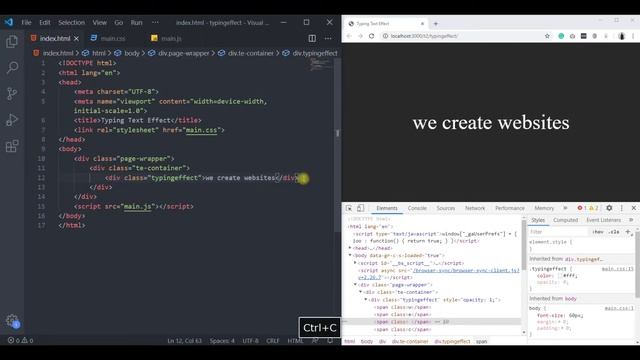The width and height of the screenshot is (640, 360).
Task: Click the DevTools warning count badge
Action: click(593, 208)
